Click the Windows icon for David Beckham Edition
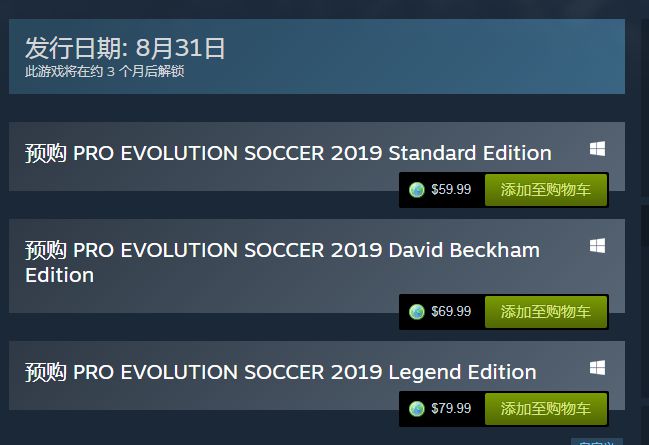The height and width of the screenshot is (445, 649). 597,246
